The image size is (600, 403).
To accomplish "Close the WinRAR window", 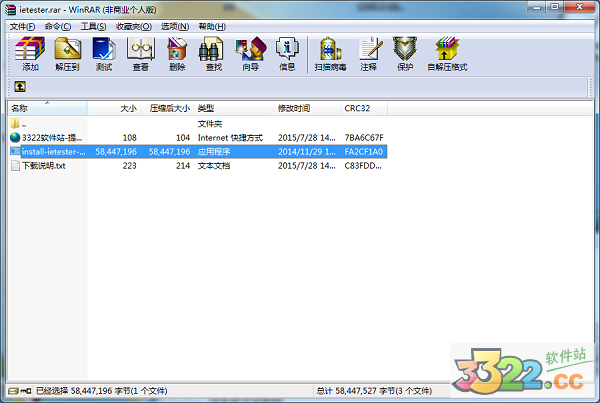I will click(579, 7).
